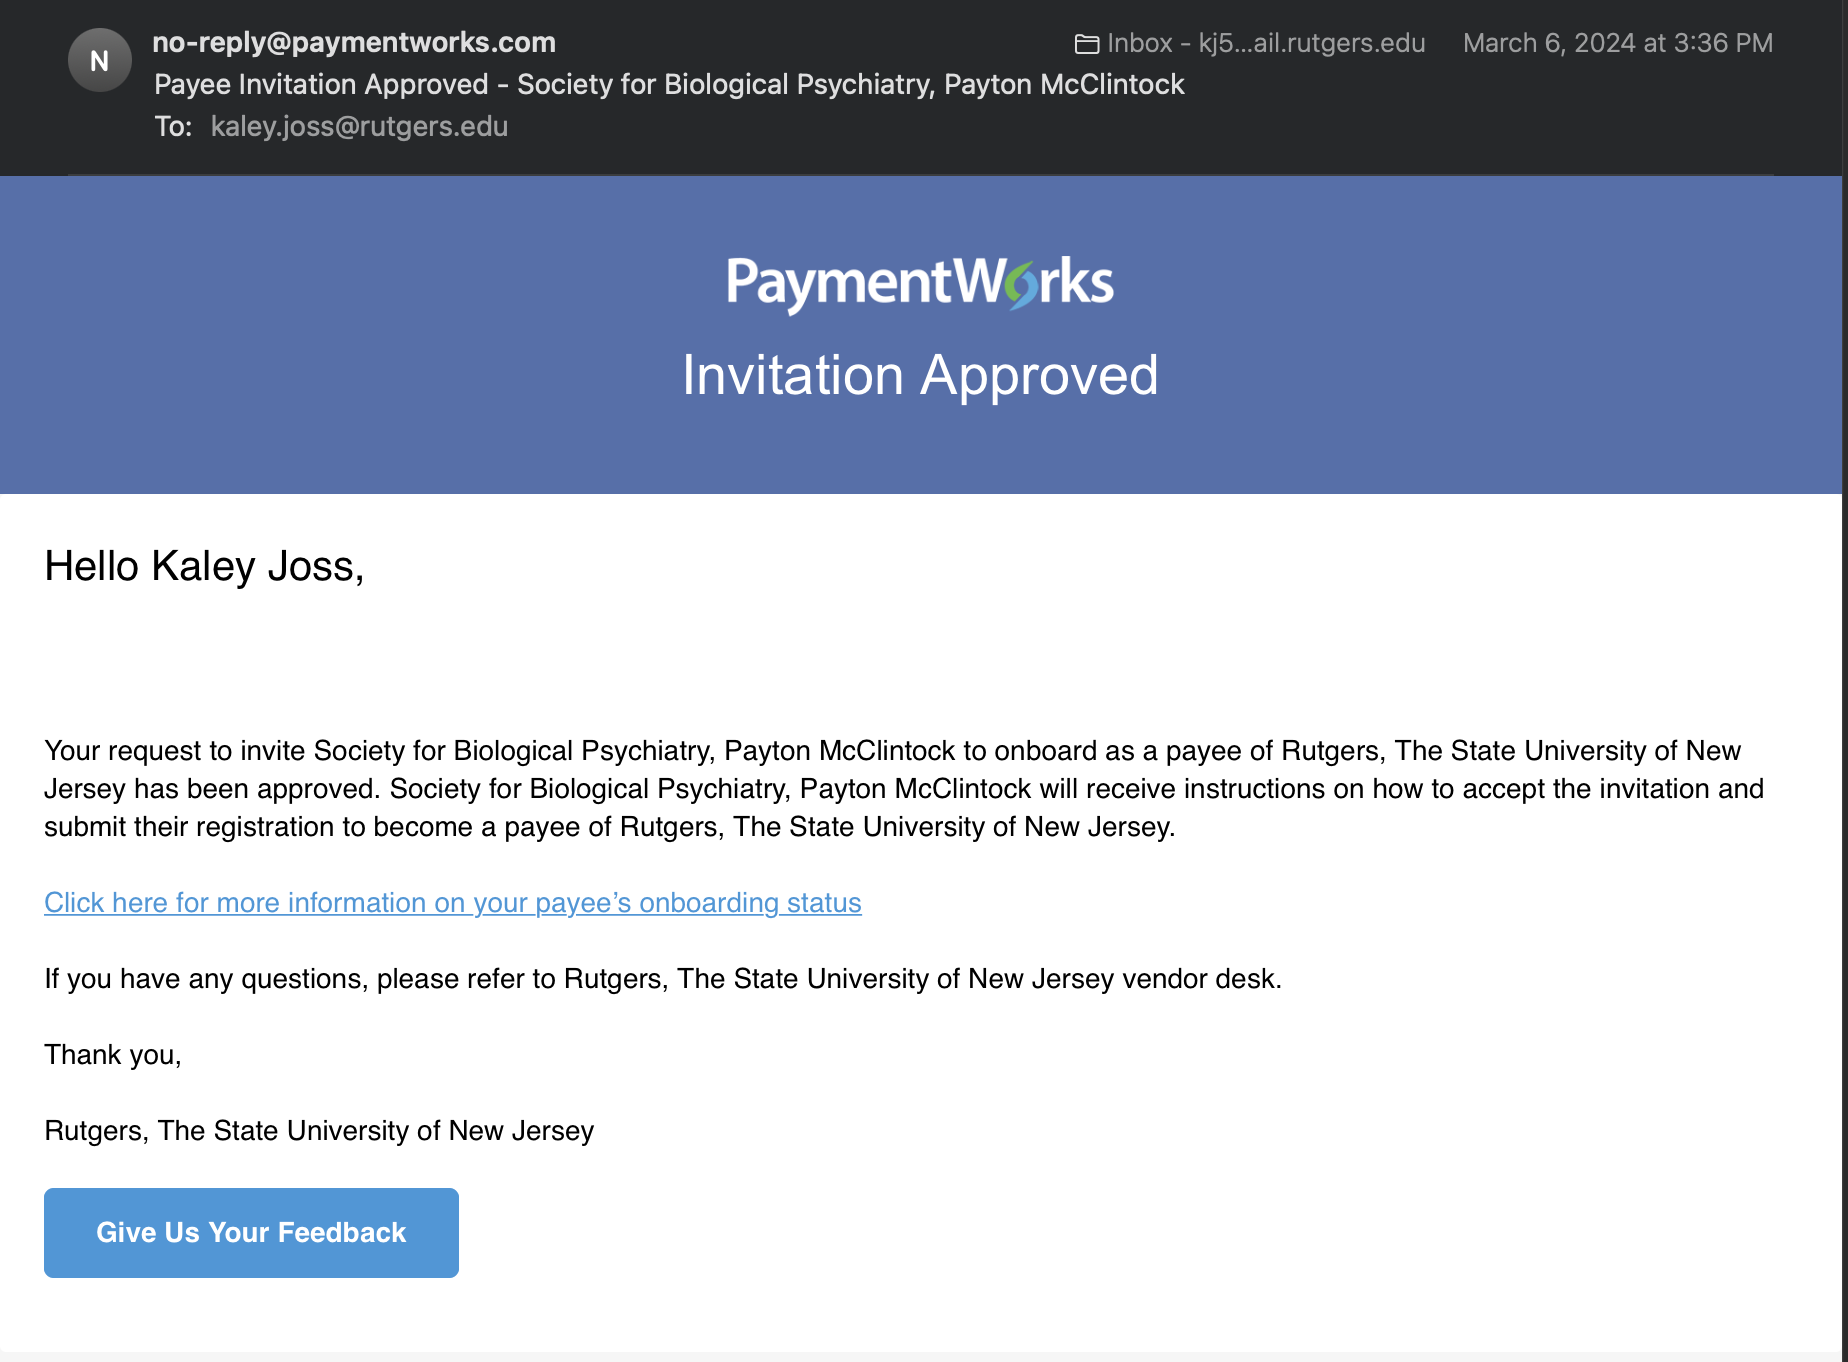The image size is (1848, 1362).
Task: Click recipient address kaley.joss@rutgers.edu
Action: click(x=359, y=127)
